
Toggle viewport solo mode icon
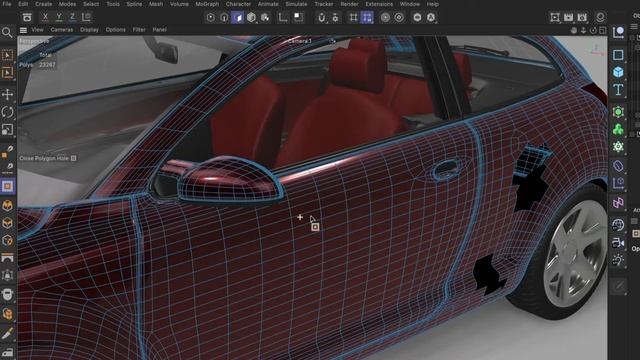pyautogui.click(x=298, y=18)
